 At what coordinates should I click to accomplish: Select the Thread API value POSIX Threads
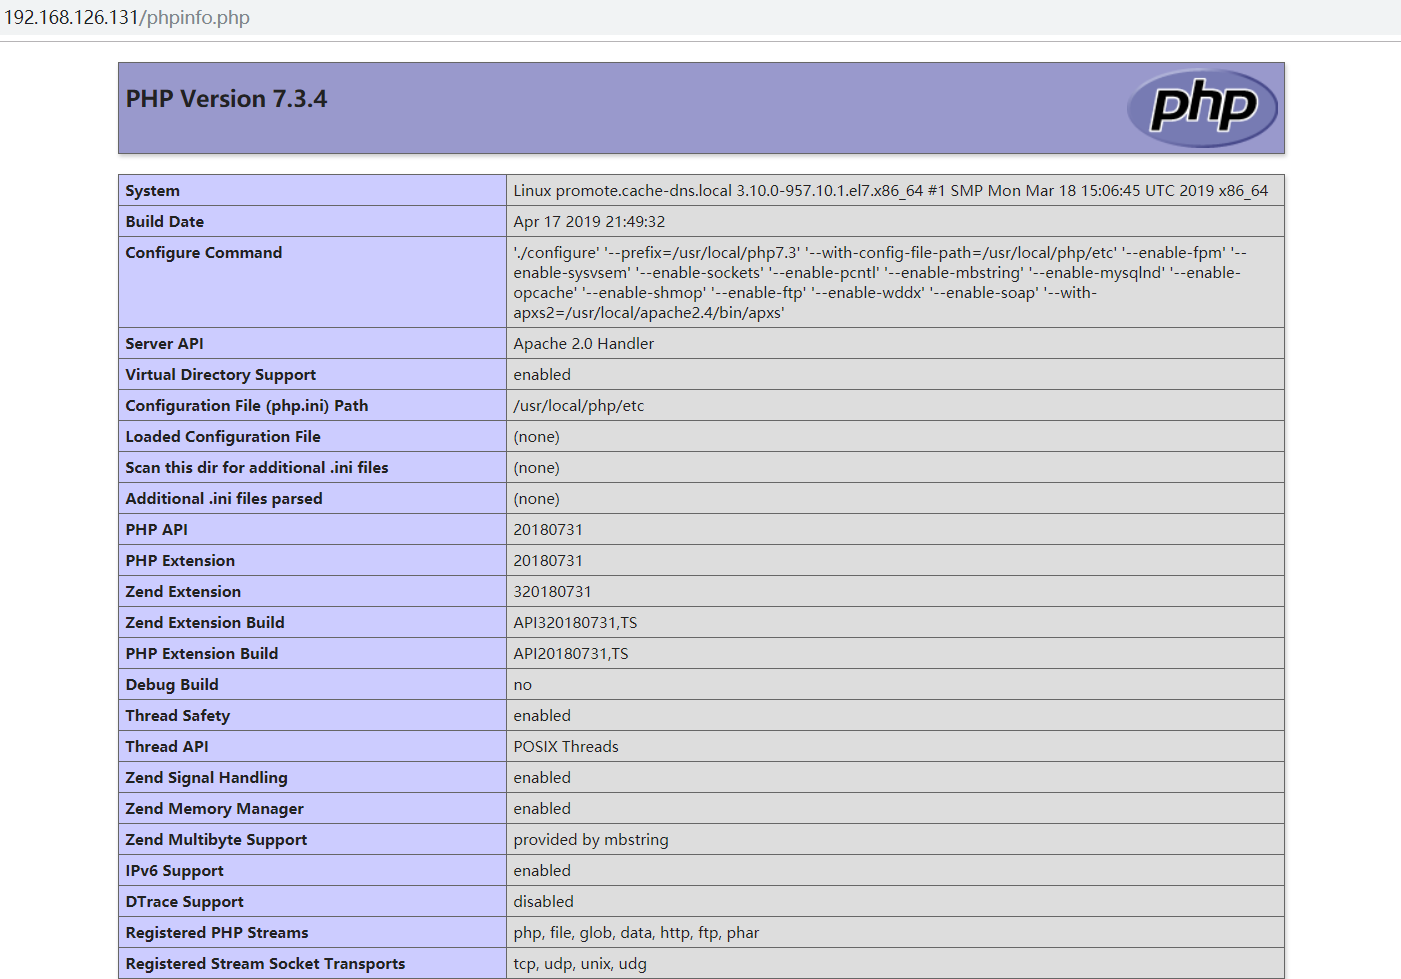(x=566, y=746)
